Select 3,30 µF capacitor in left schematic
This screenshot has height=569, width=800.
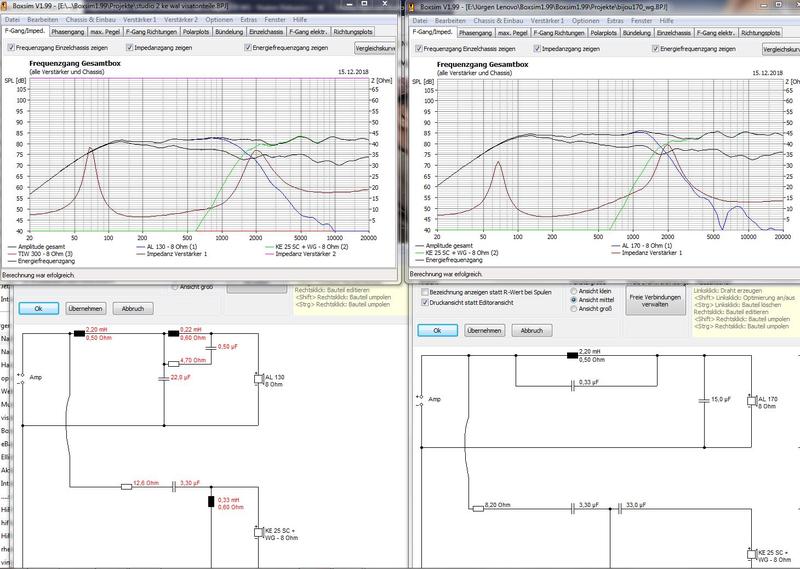pyautogui.click(x=174, y=487)
